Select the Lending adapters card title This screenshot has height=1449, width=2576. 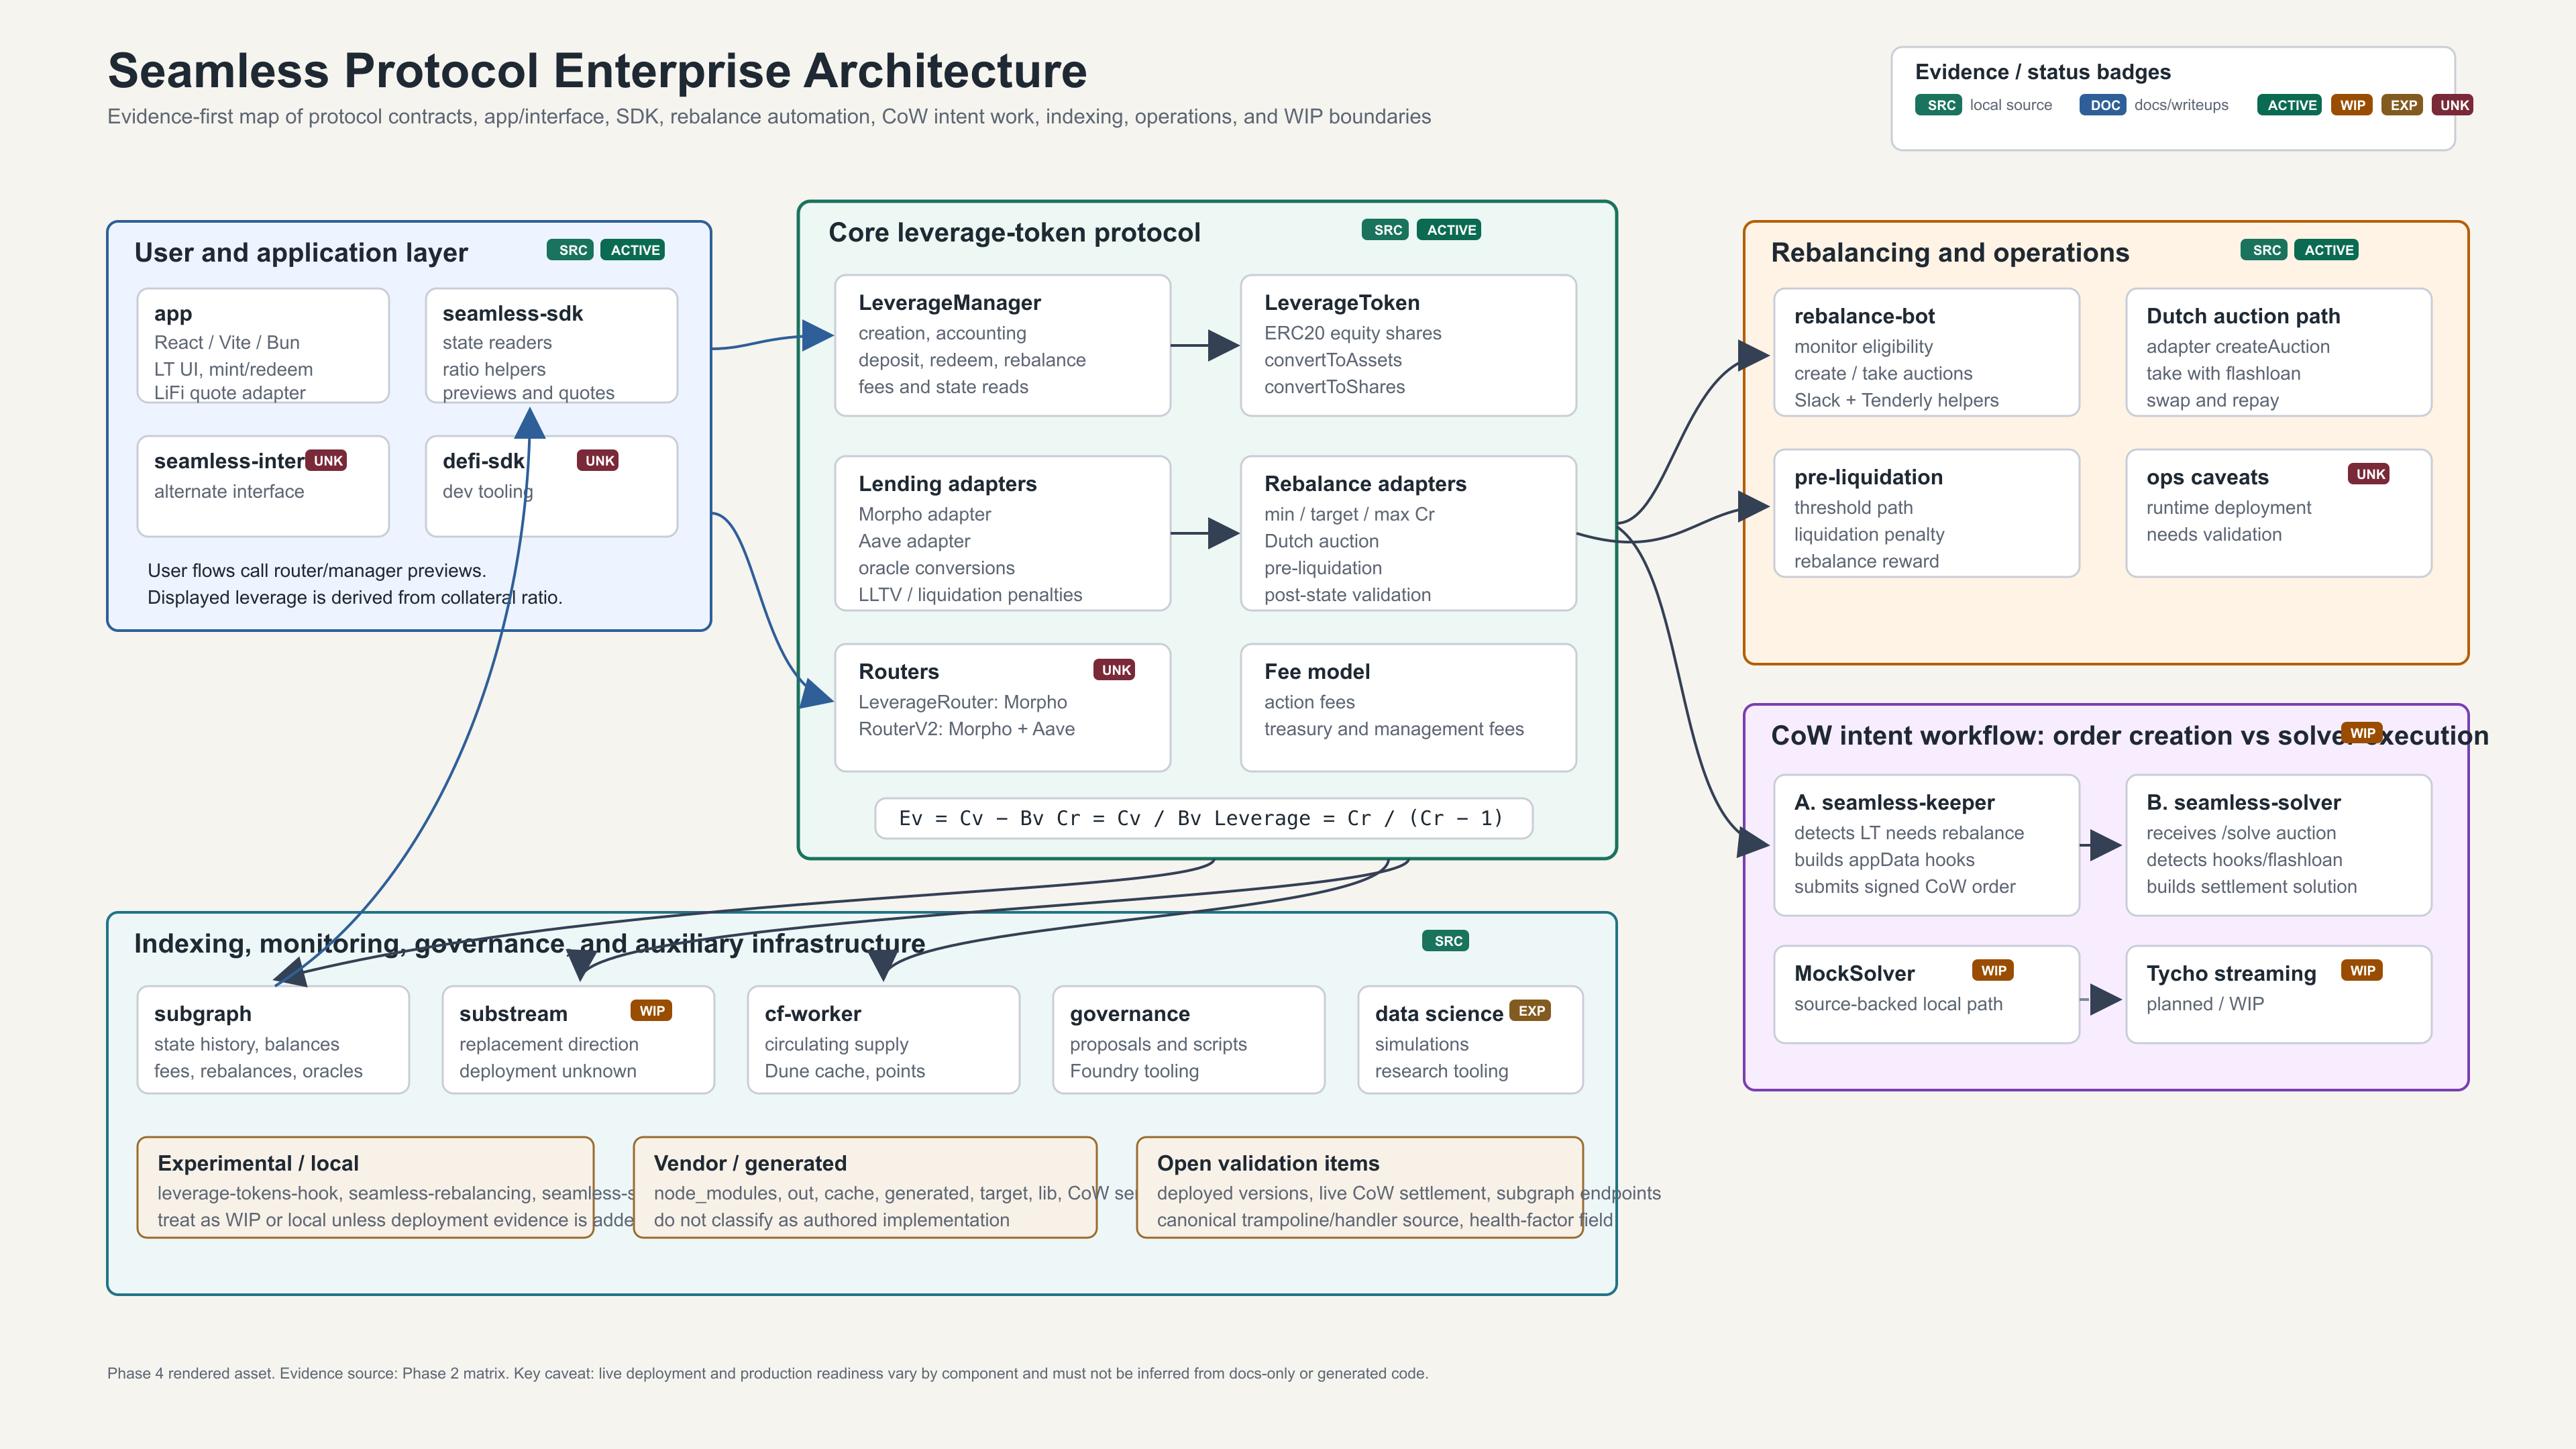[948, 484]
